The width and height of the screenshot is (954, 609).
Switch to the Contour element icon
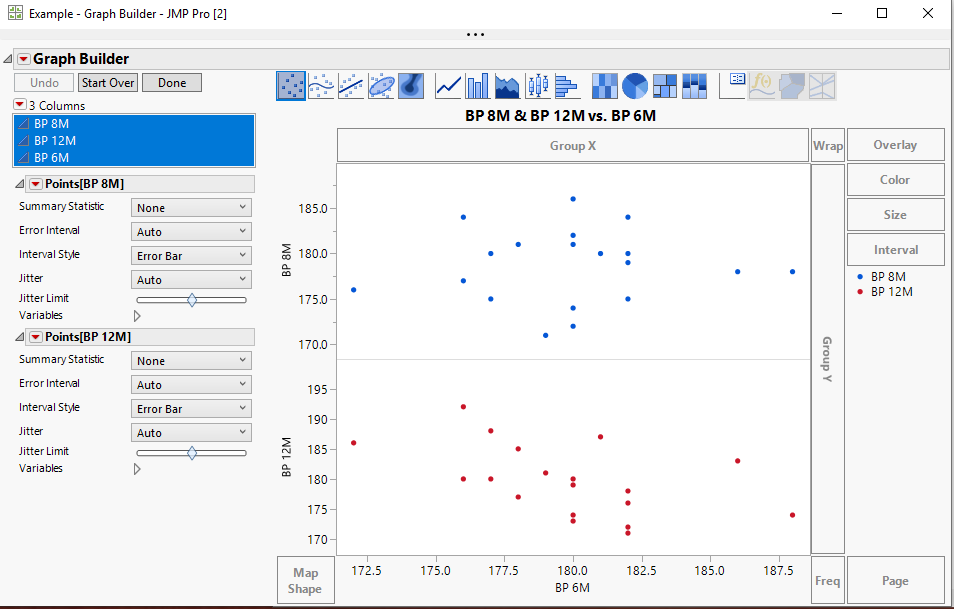click(x=411, y=86)
